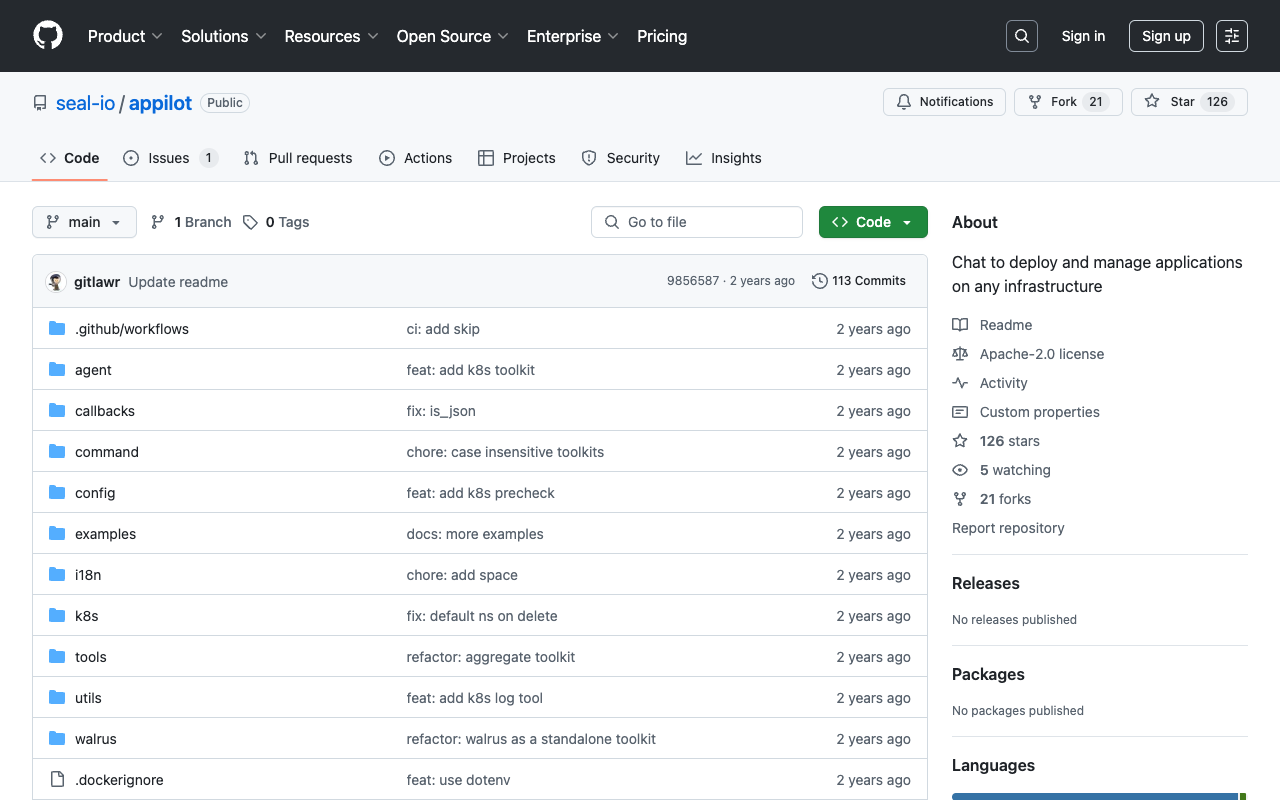Switch to the Actions tab
Screen dimensions: 1280x800
pos(415,158)
